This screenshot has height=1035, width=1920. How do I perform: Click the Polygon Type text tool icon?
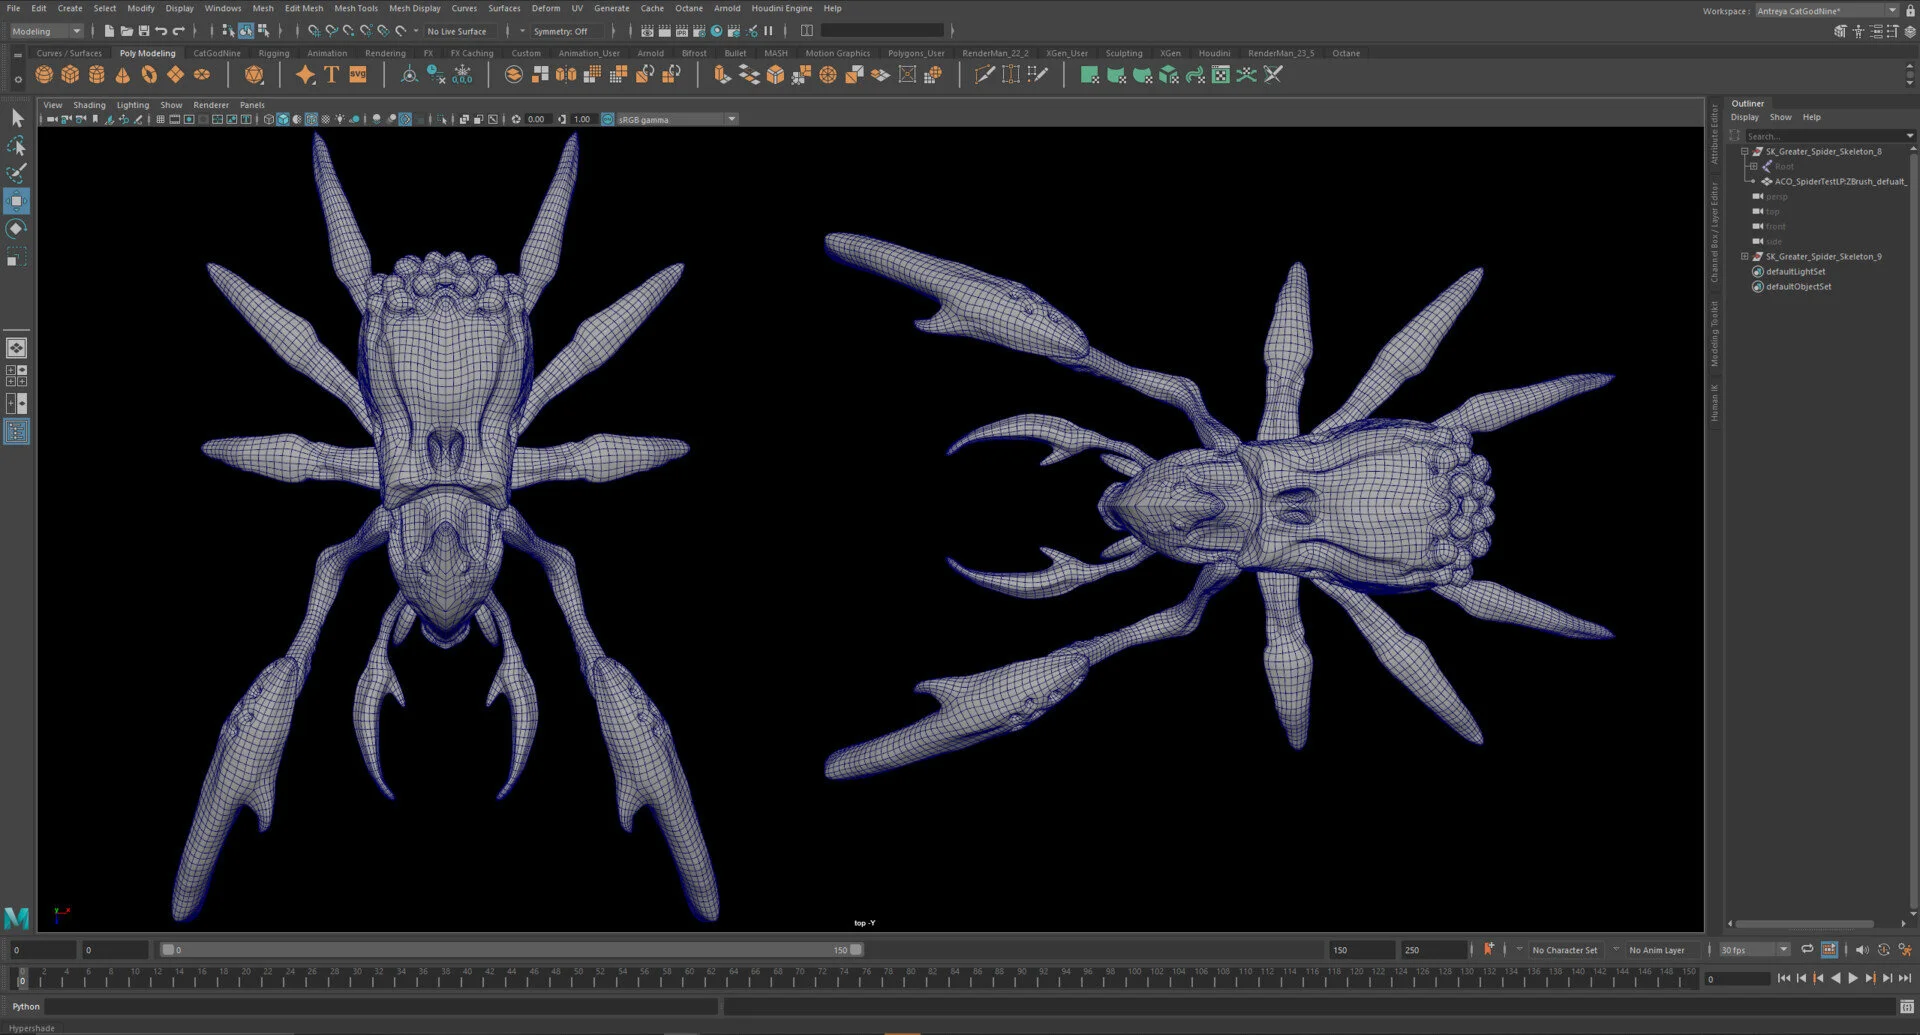pyautogui.click(x=331, y=75)
